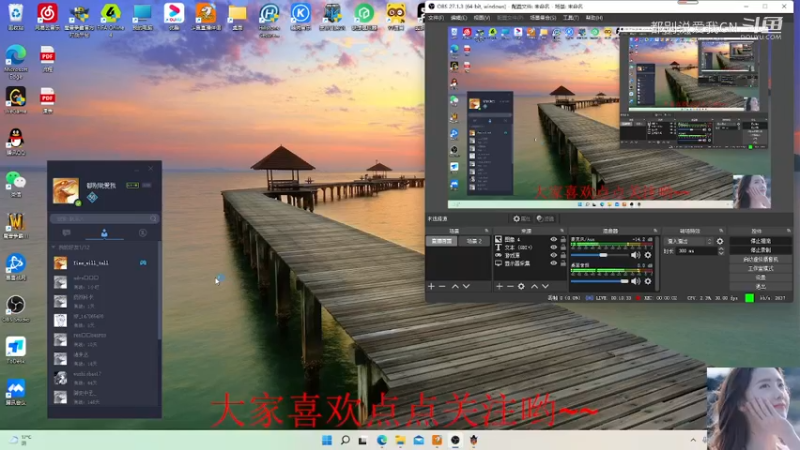
Task: Adjust 桌面音频 volume slider
Action: click(x=599, y=281)
